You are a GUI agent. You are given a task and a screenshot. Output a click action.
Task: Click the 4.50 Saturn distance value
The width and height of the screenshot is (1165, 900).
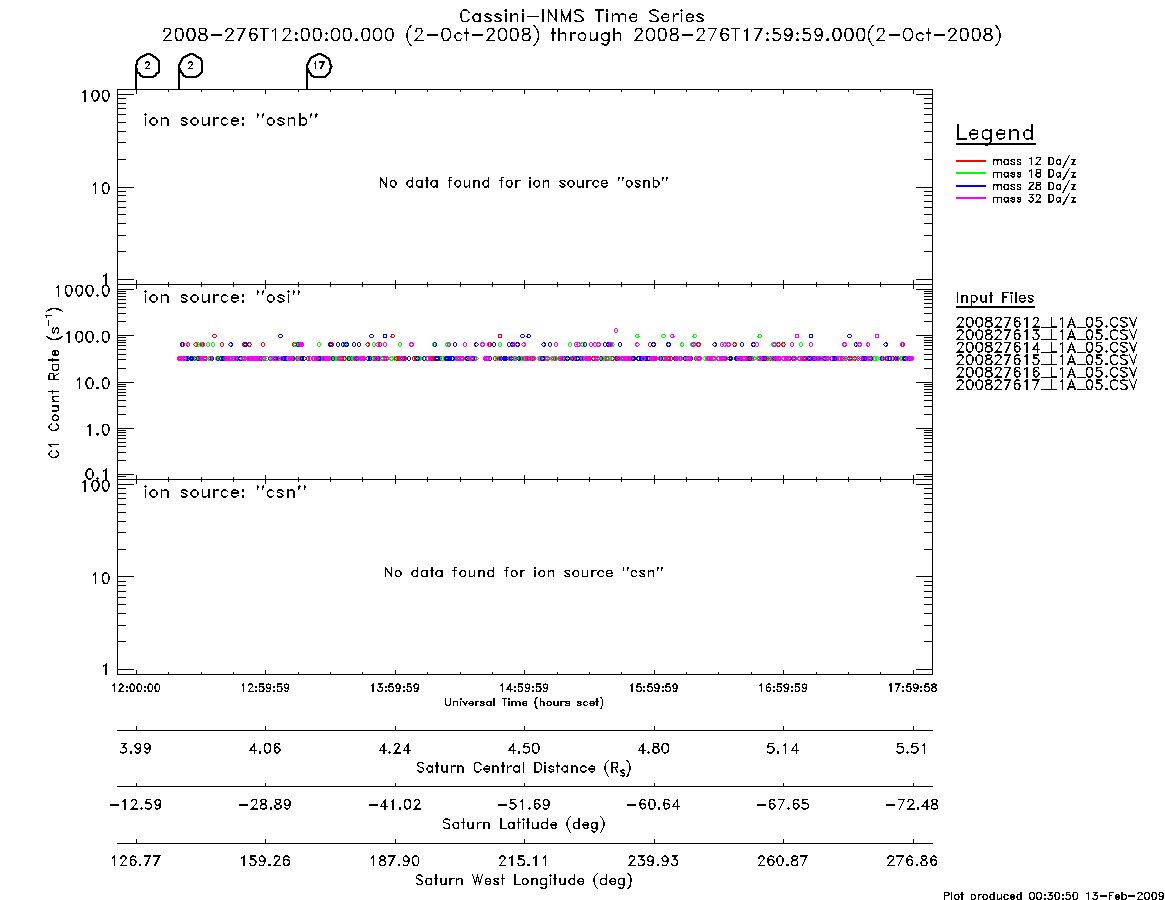[524, 748]
